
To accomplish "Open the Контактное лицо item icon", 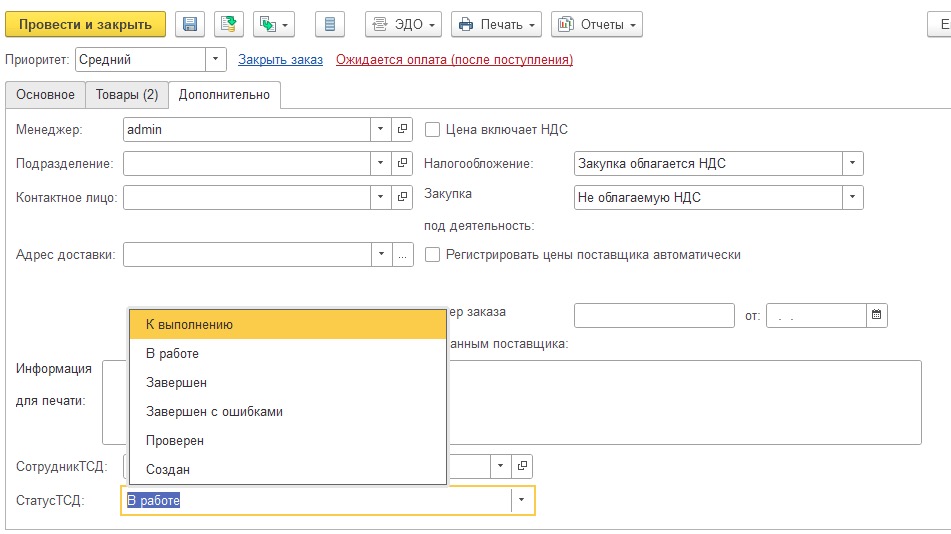I will coord(402,197).
